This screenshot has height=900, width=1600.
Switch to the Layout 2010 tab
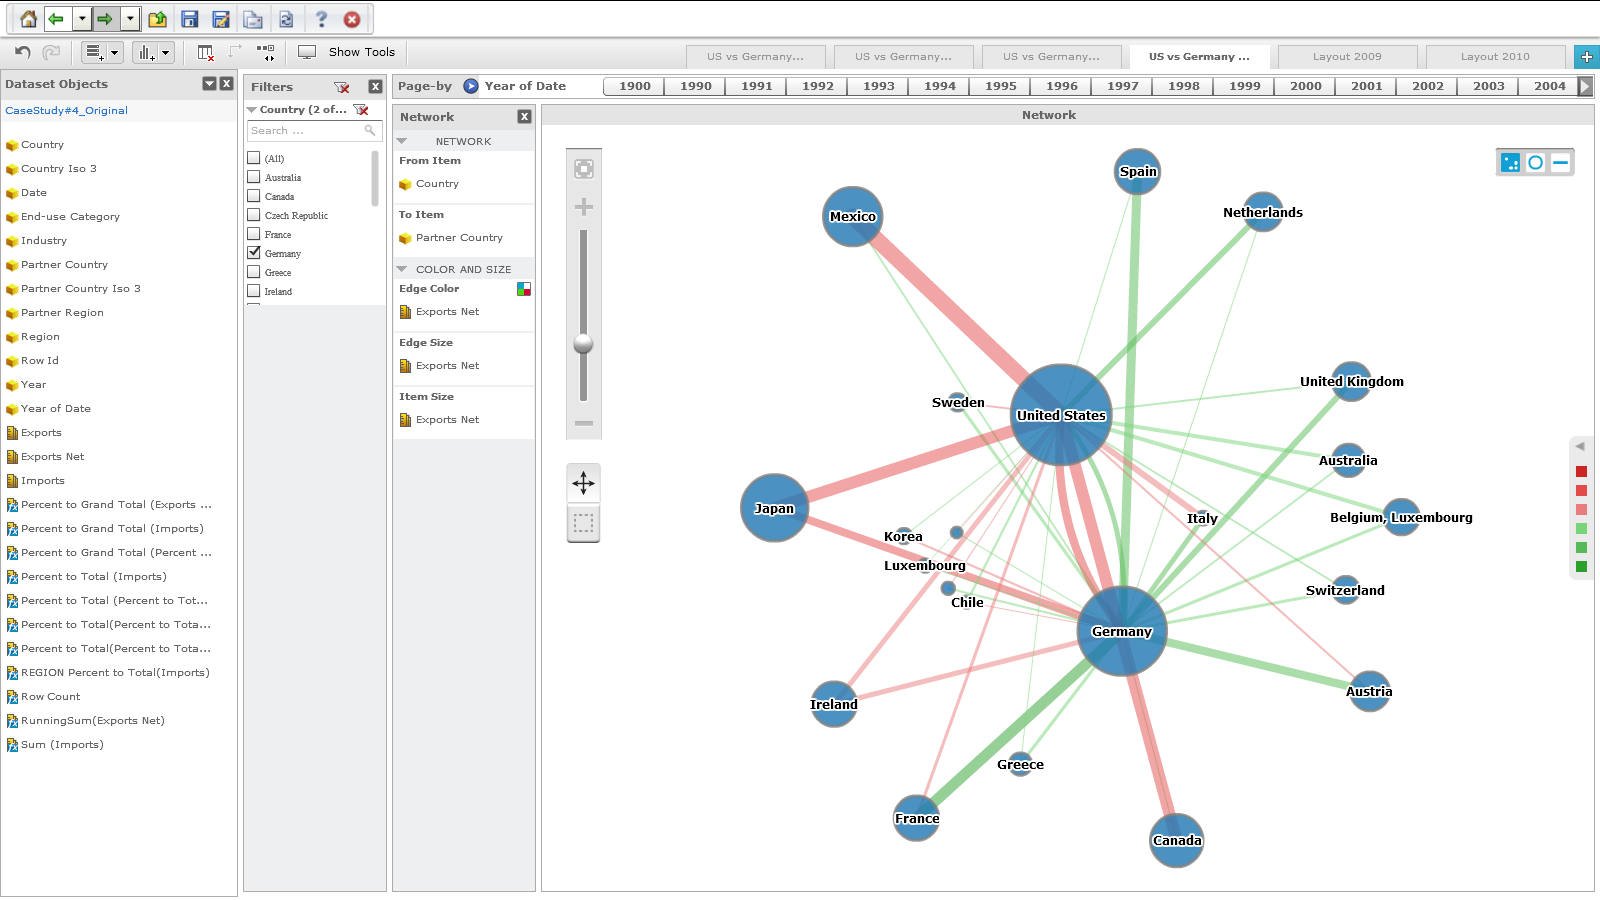1494,57
